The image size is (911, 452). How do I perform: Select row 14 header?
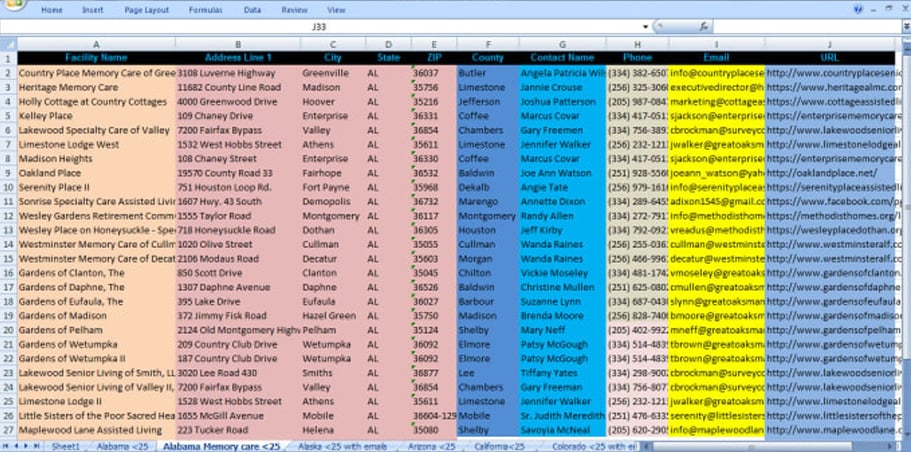coord(8,245)
